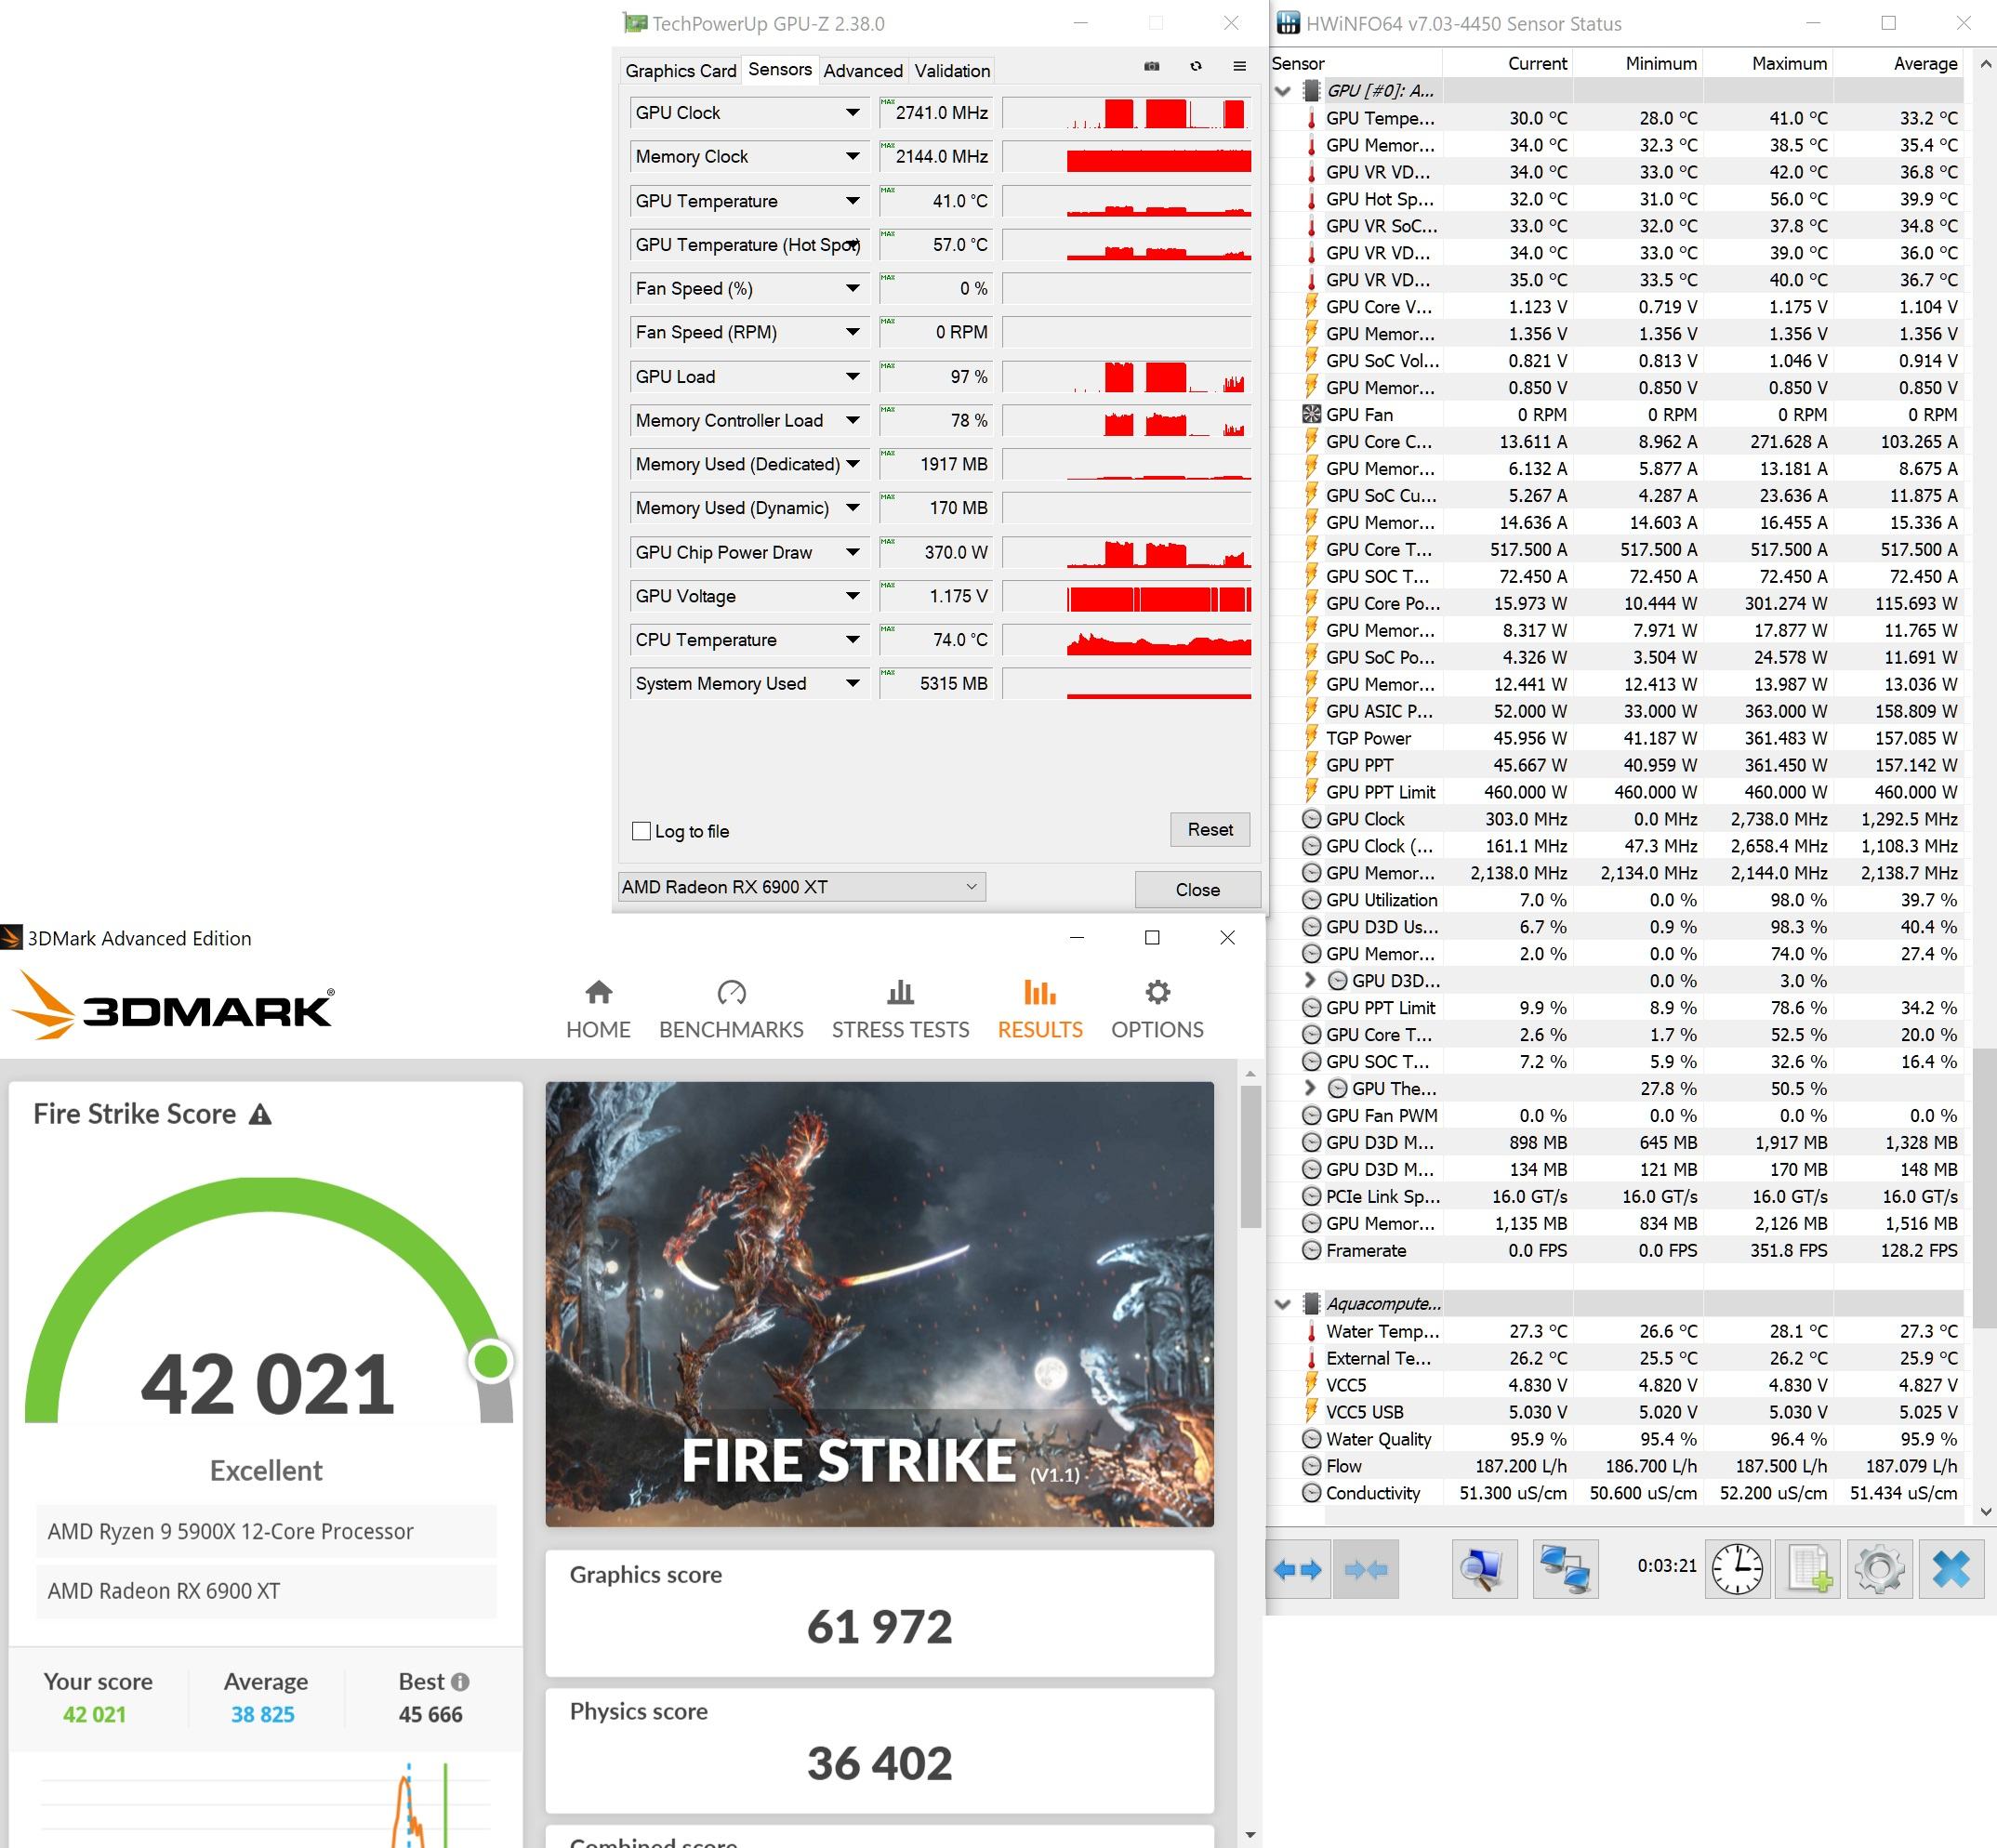
Task: Click 3DMark RESULTS nav item
Action: [x=1040, y=1009]
